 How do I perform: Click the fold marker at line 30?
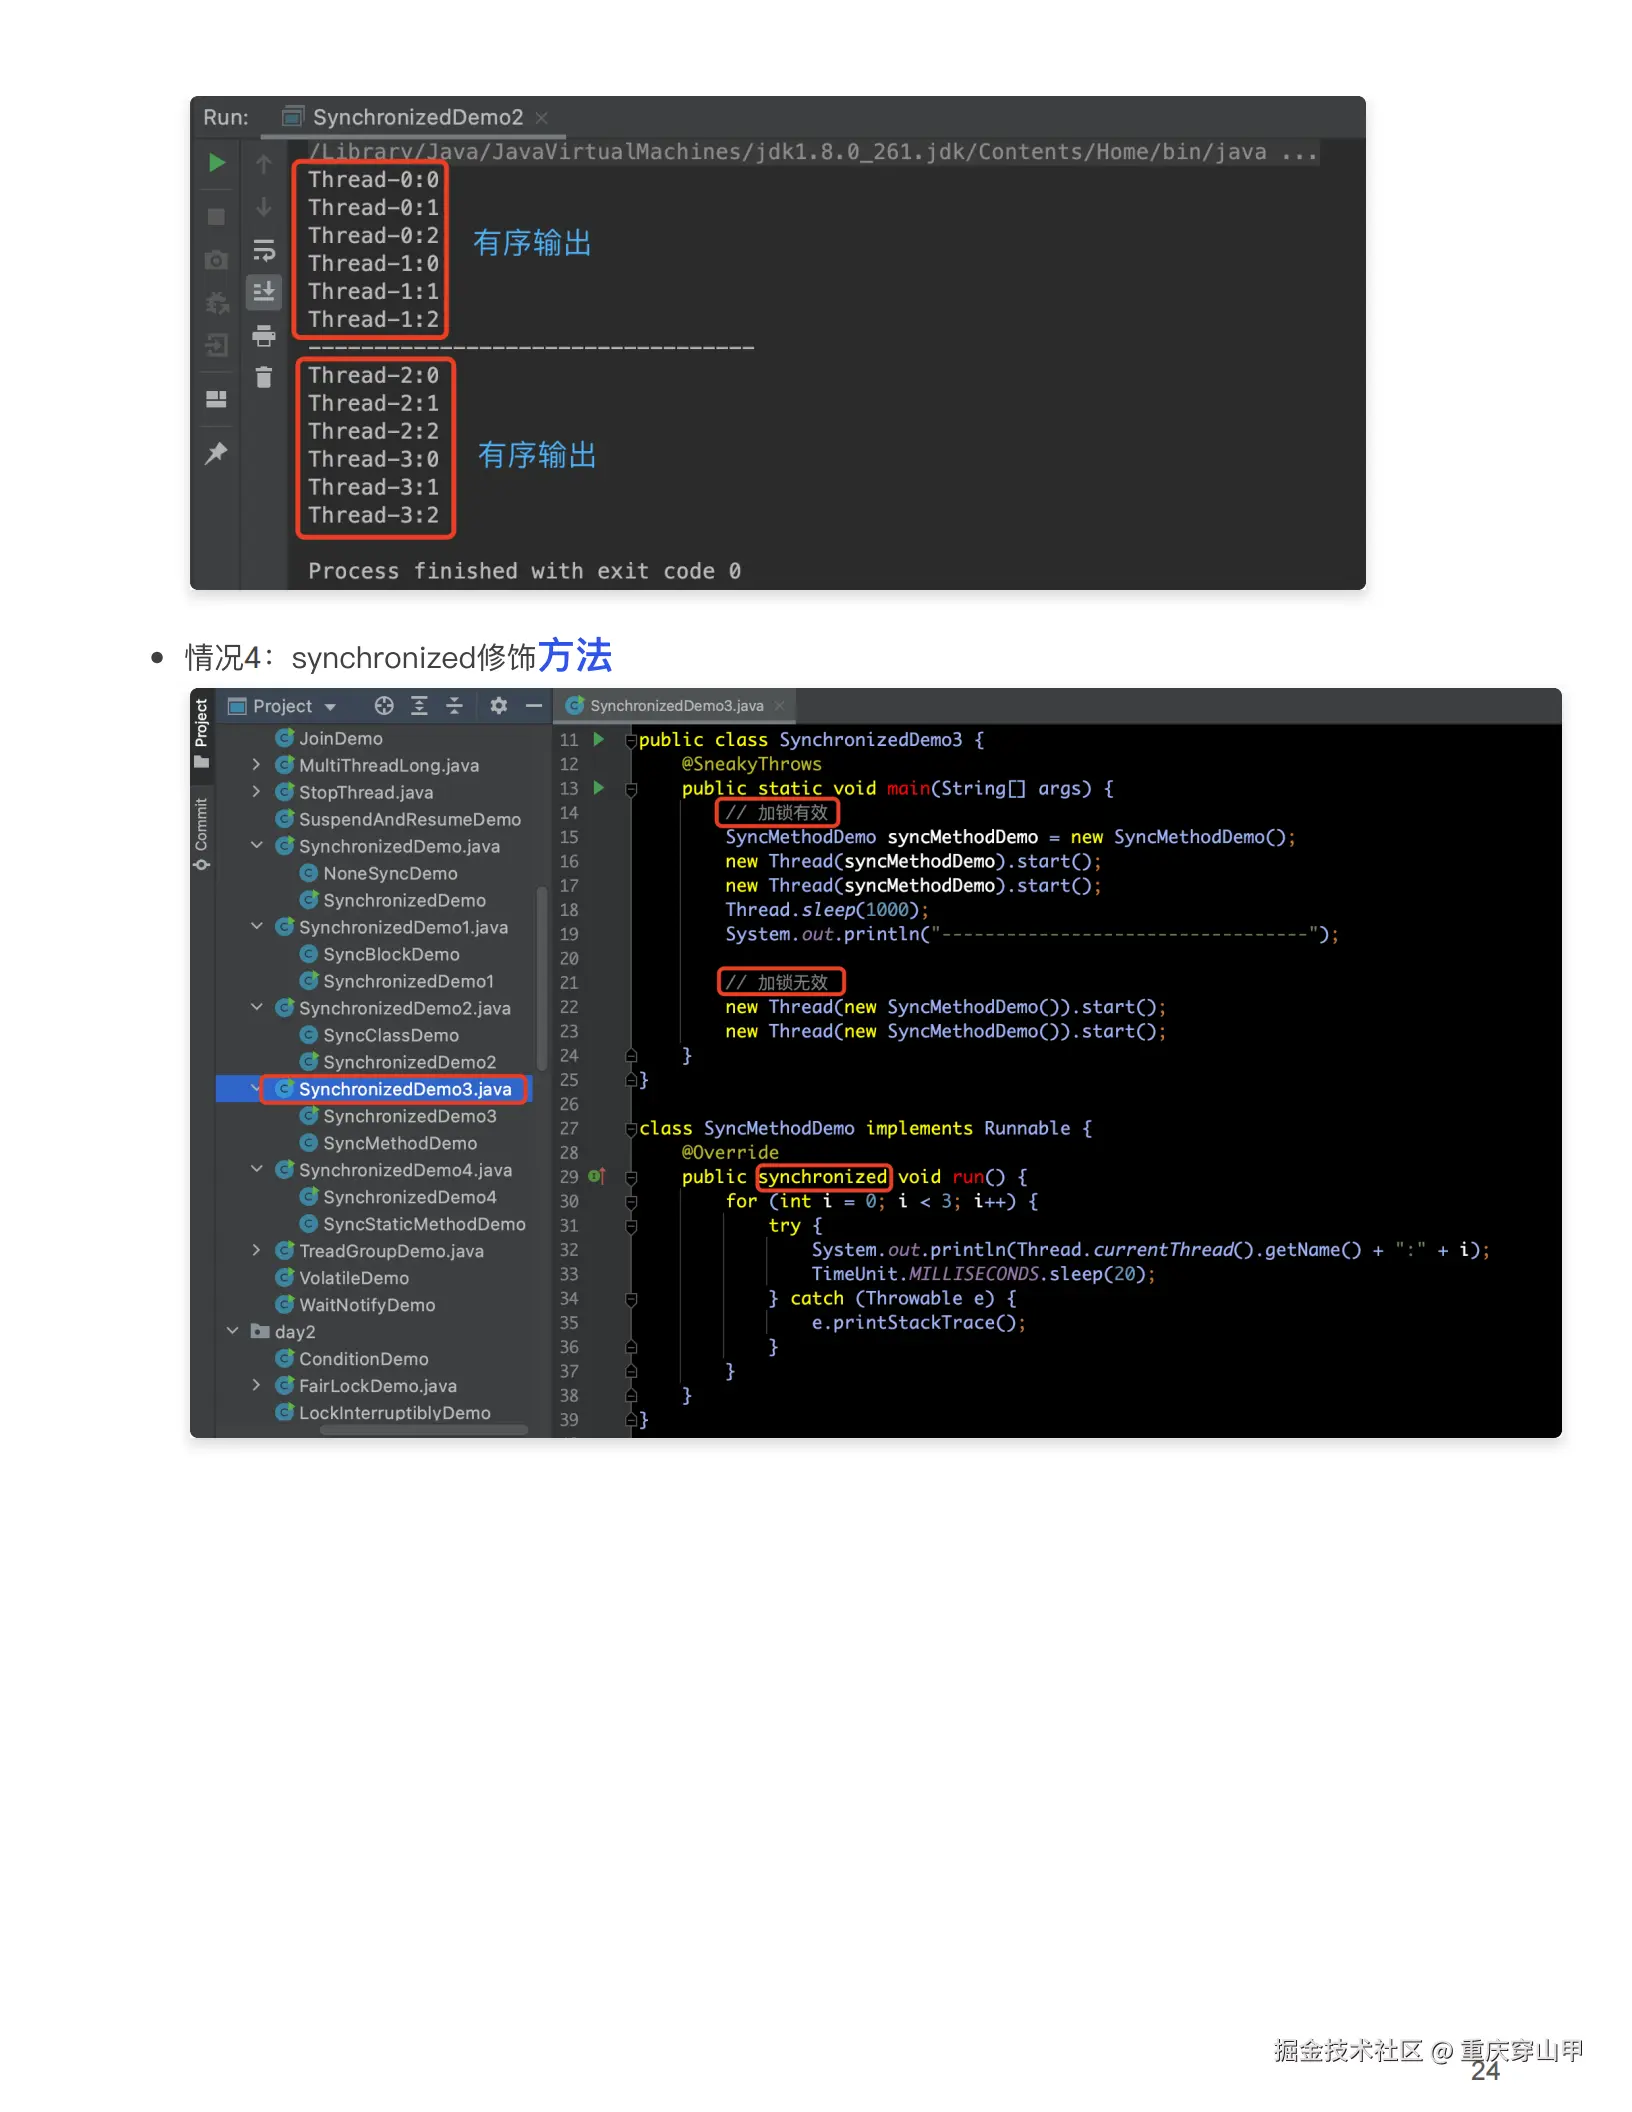[x=632, y=1202]
